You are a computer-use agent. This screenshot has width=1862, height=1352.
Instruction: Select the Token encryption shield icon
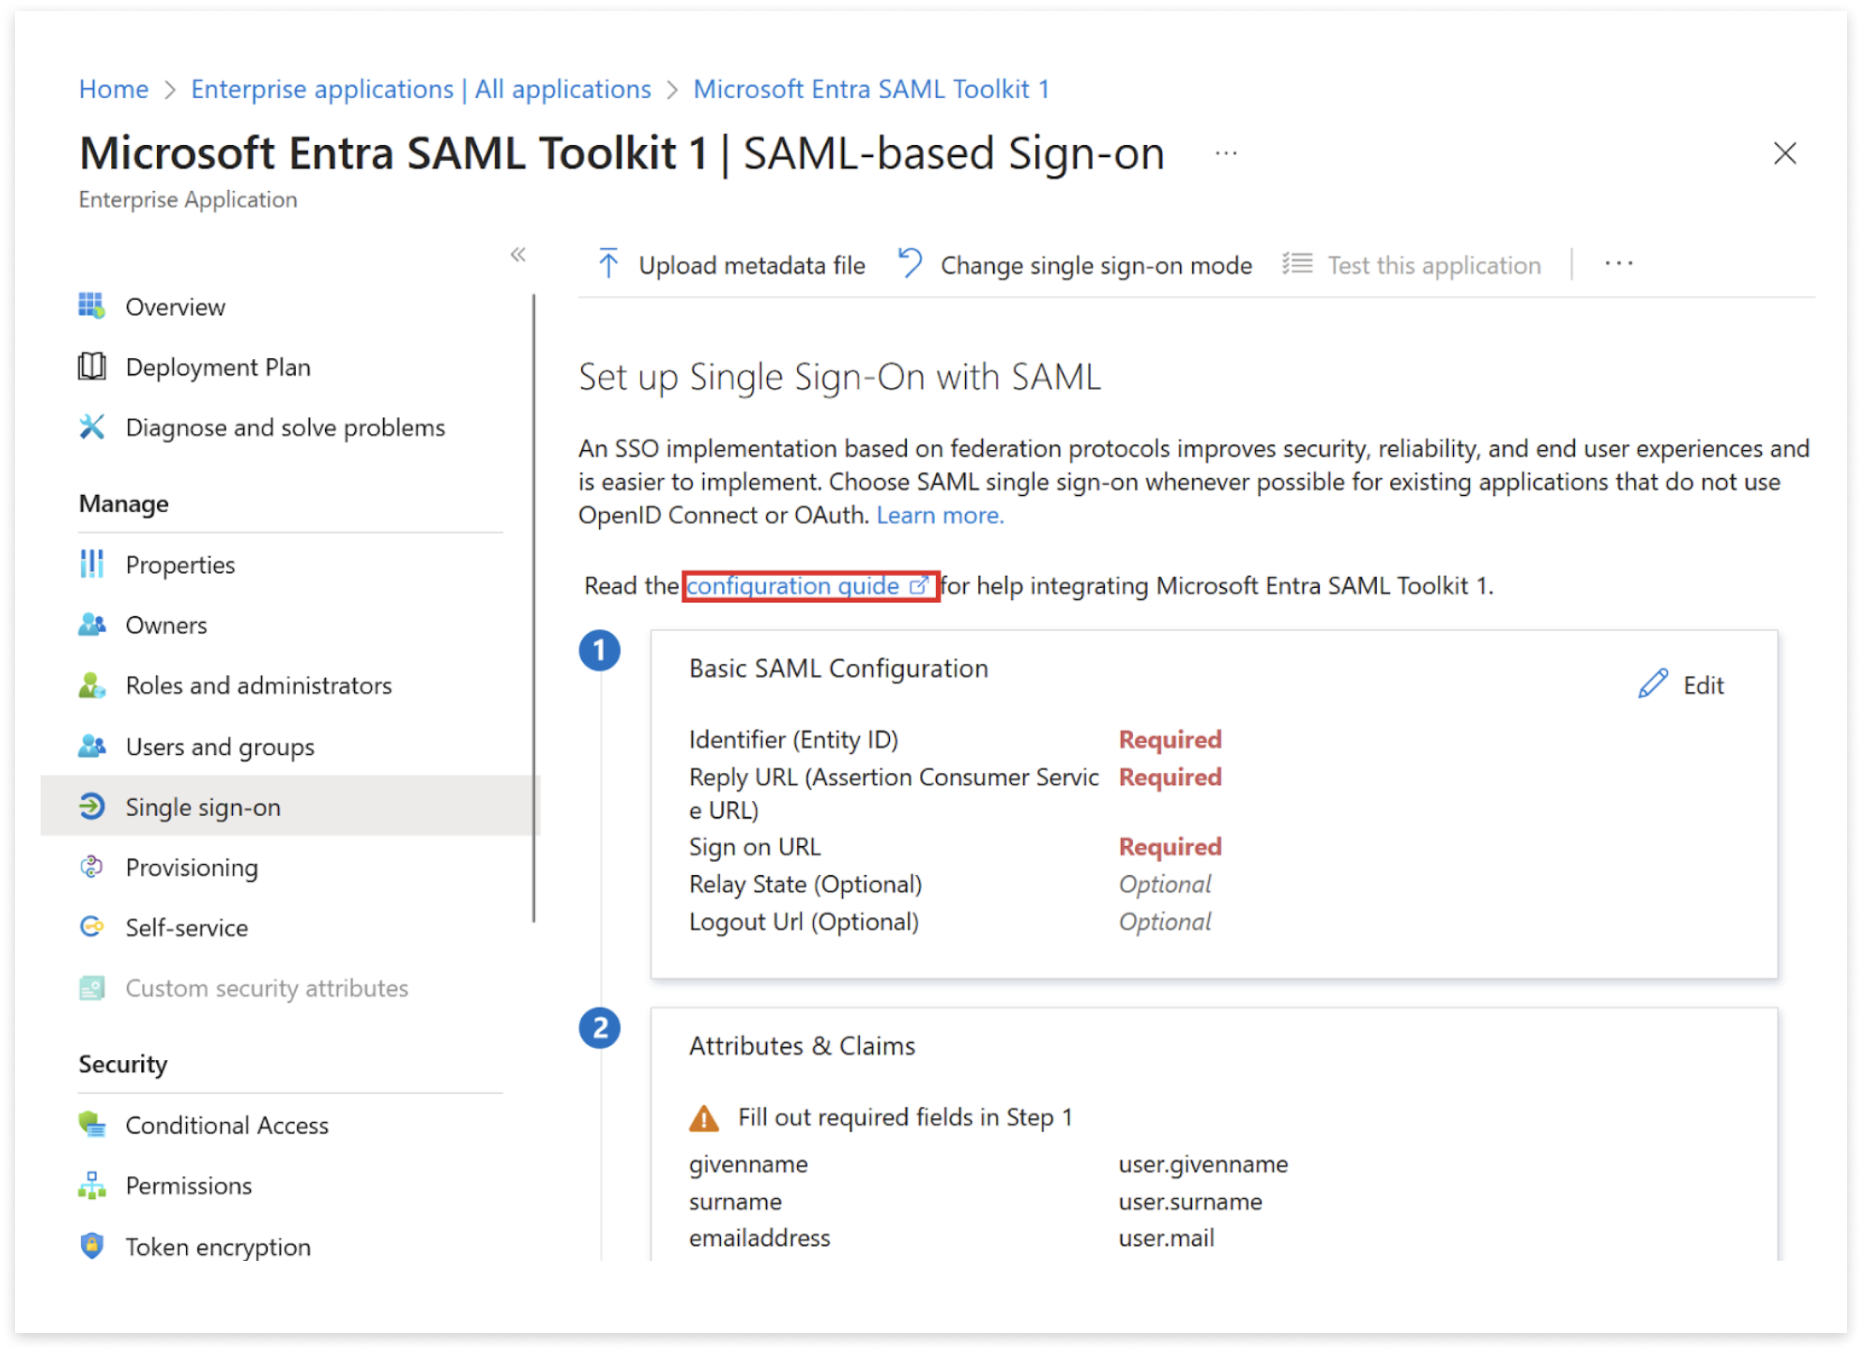(x=92, y=1245)
